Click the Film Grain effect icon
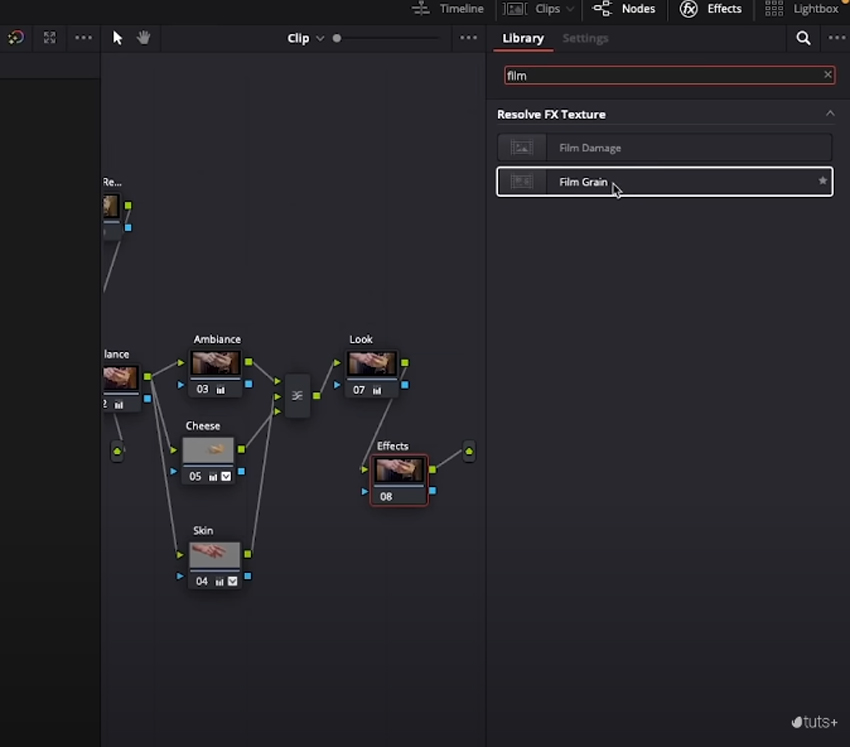Screen dimensions: 850x747 521,182
